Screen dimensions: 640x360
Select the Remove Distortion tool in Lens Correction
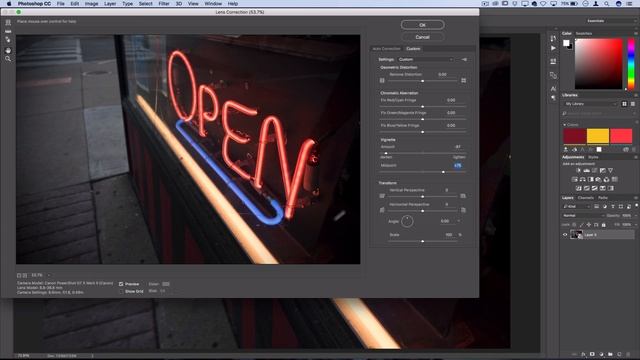8,22
